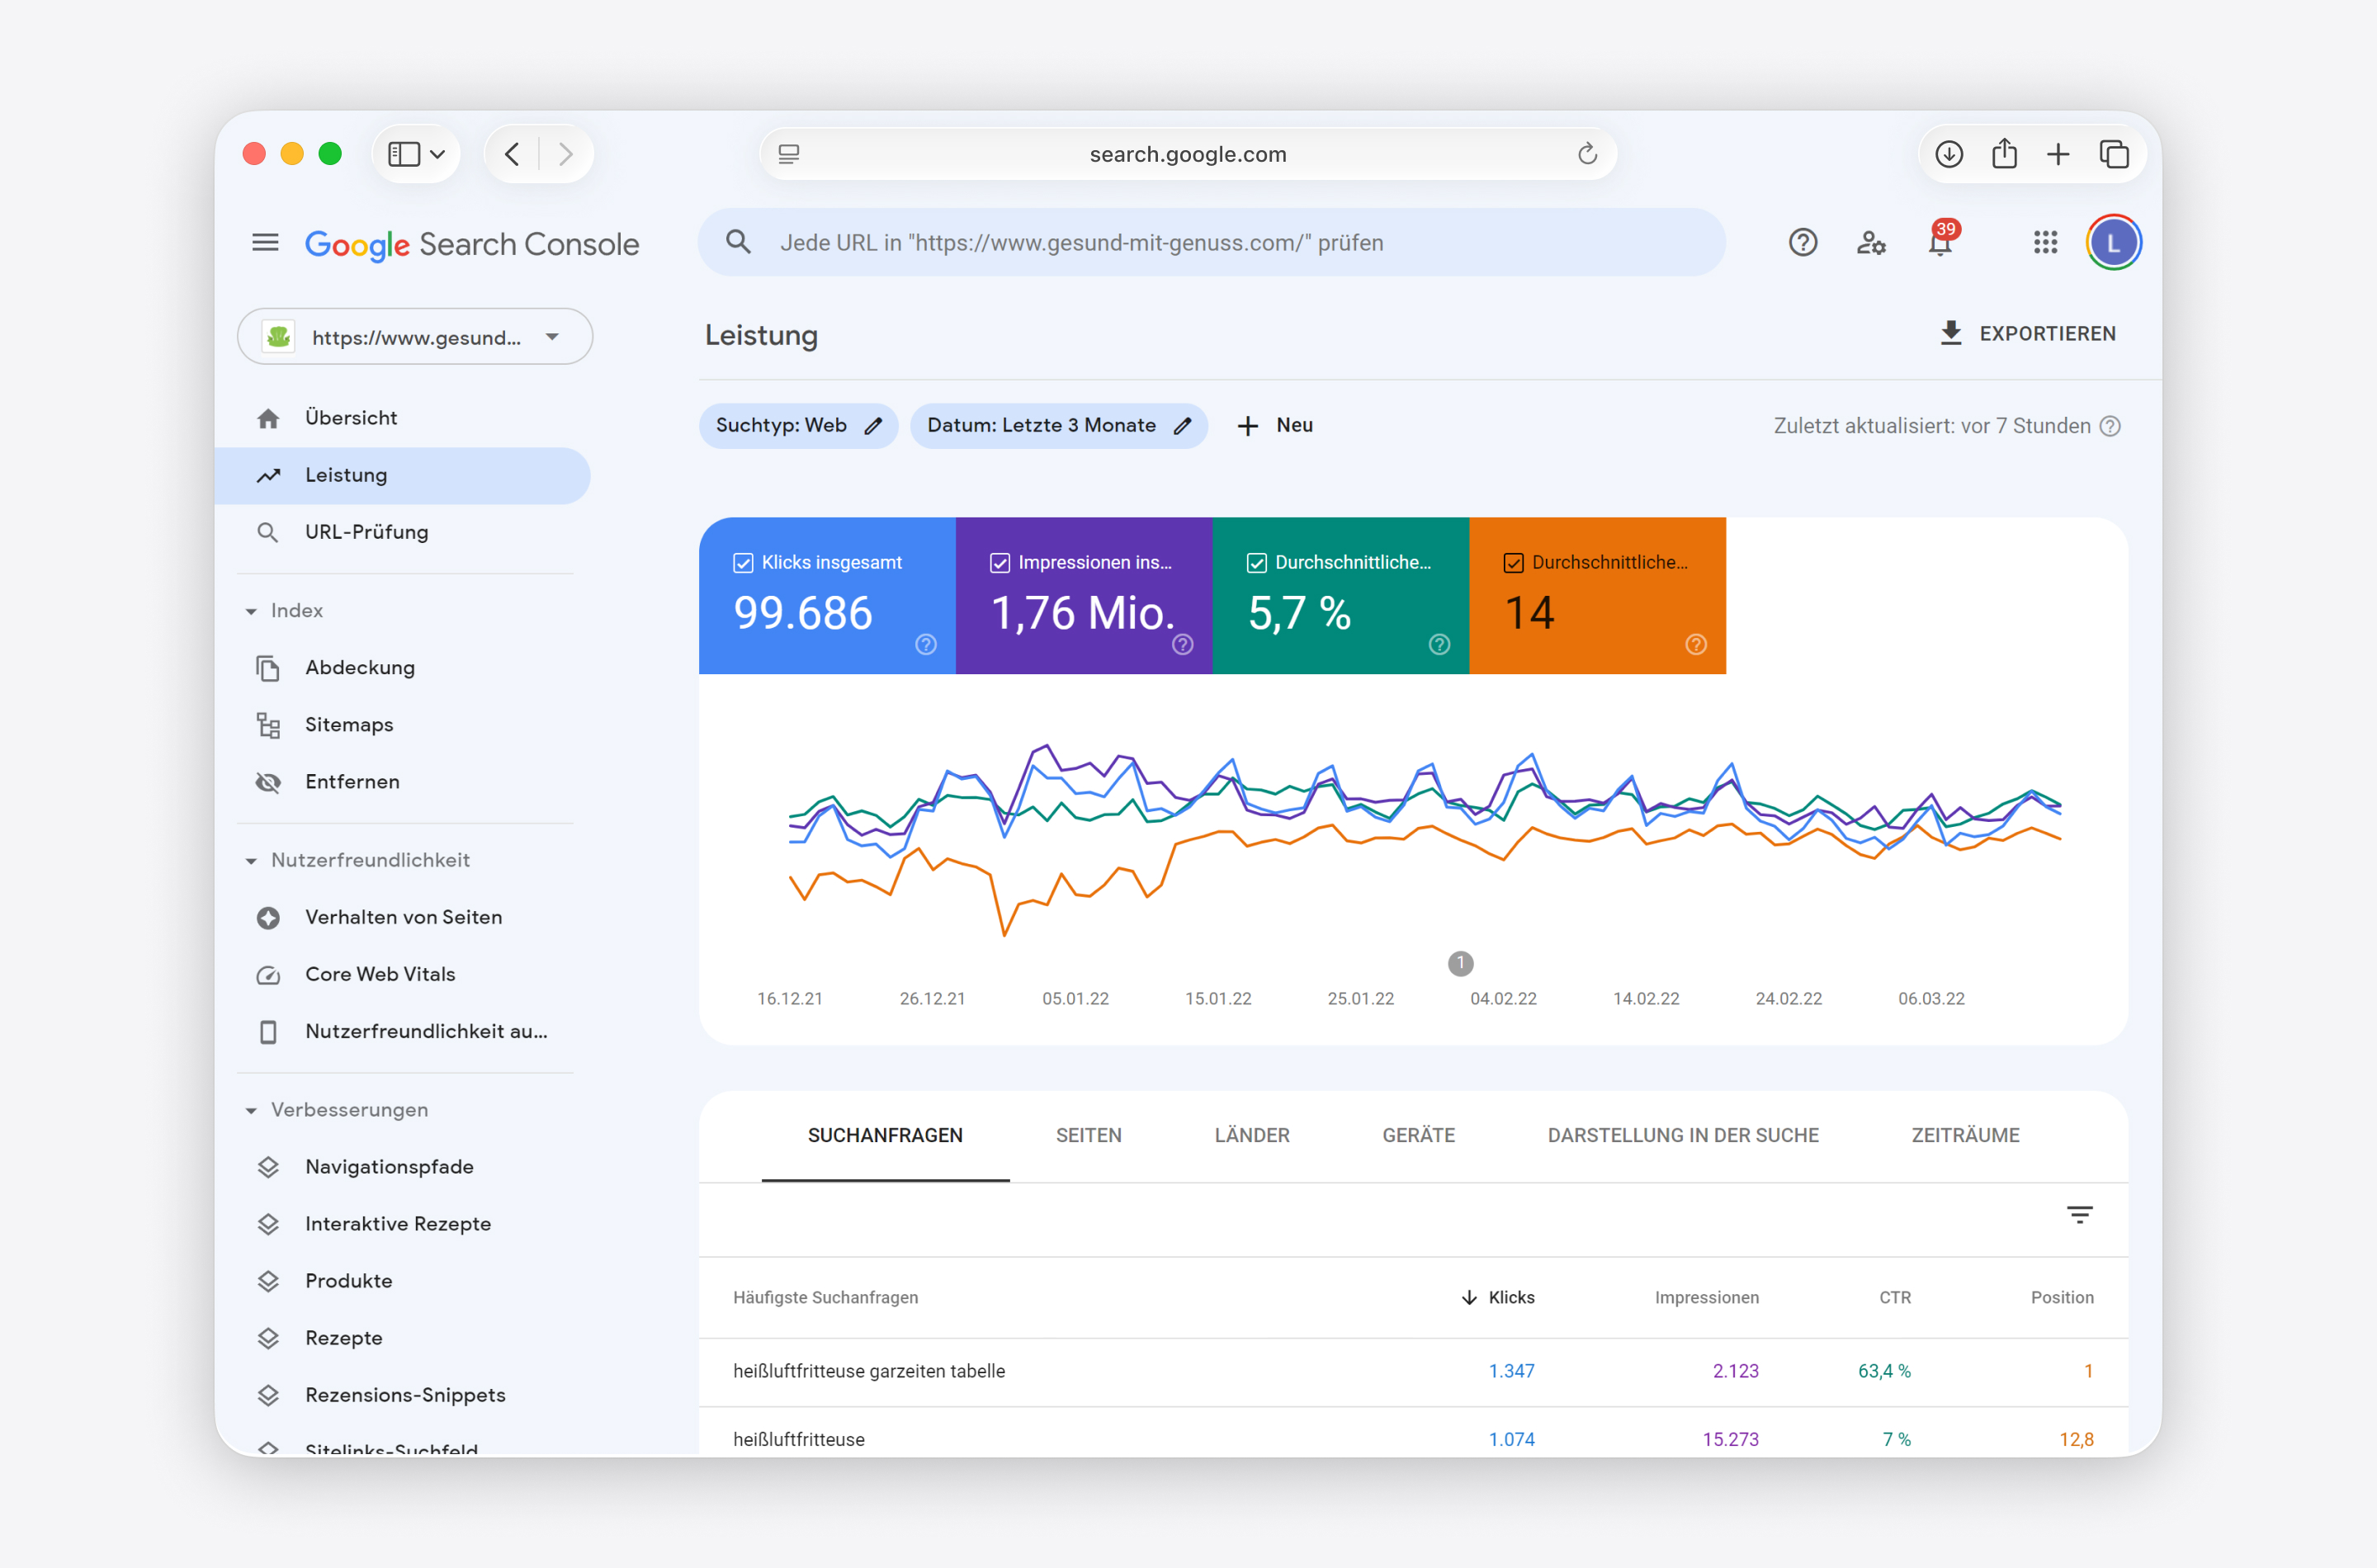The width and height of the screenshot is (2377, 1568).
Task: Click help icon on Klicks insgesamt card
Action: point(926,645)
